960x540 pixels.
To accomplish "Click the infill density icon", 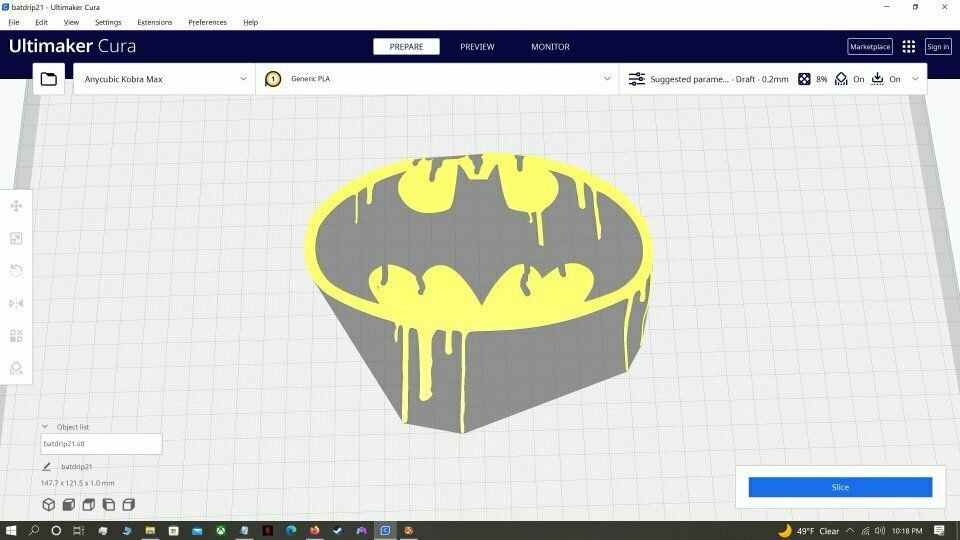I will pos(804,79).
